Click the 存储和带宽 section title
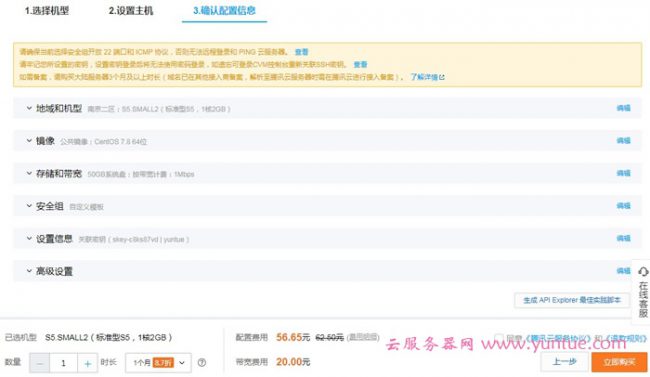 pyautogui.click(x=59, y=173)
